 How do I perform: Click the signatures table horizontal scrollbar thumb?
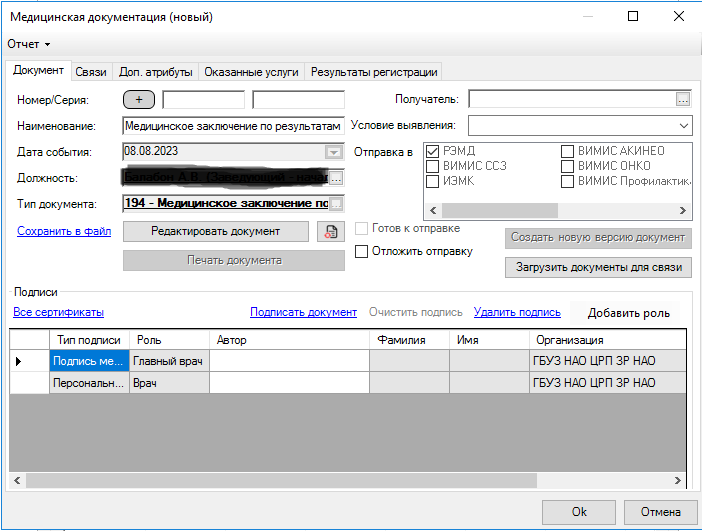pyautogui.click(x=281, y=480)
